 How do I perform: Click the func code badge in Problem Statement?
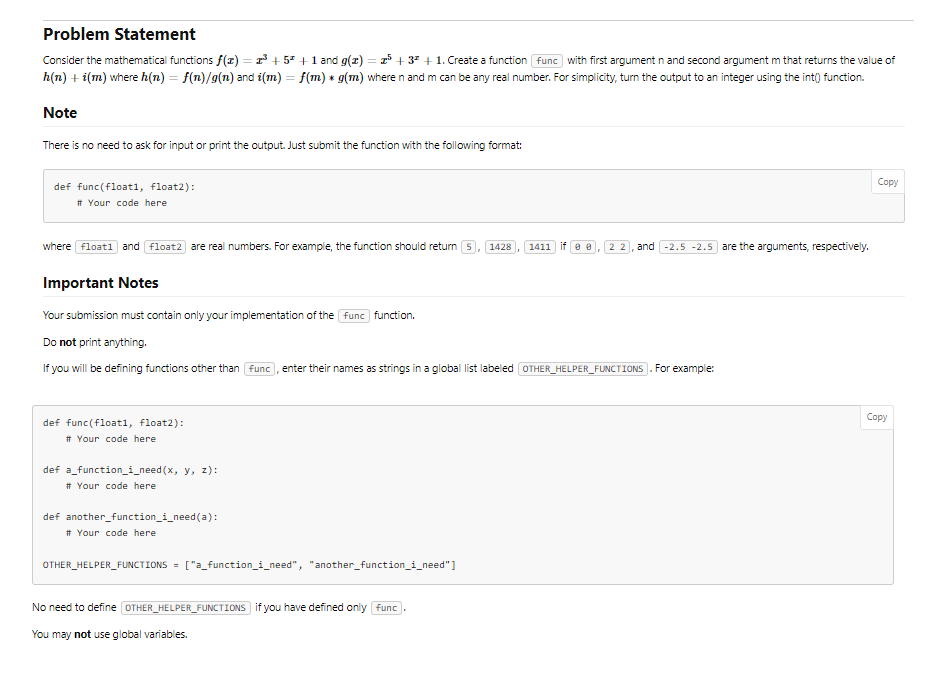pos(546,60)
